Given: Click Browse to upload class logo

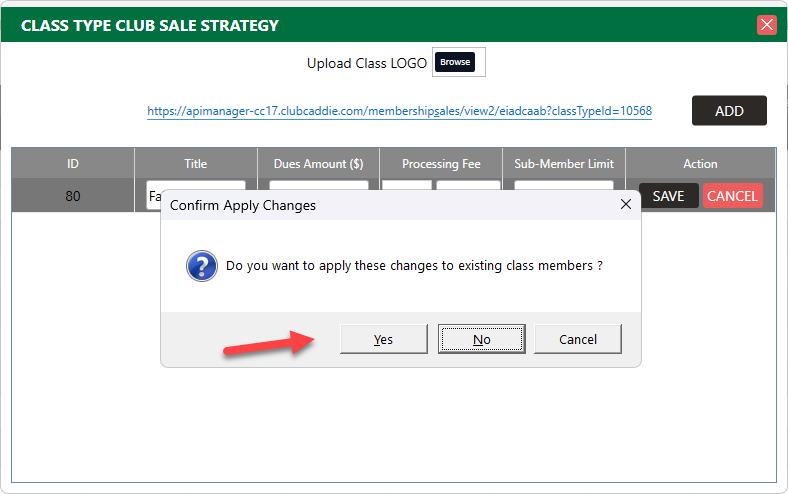Looking at the screenshot, I should [x=455, y=62].
